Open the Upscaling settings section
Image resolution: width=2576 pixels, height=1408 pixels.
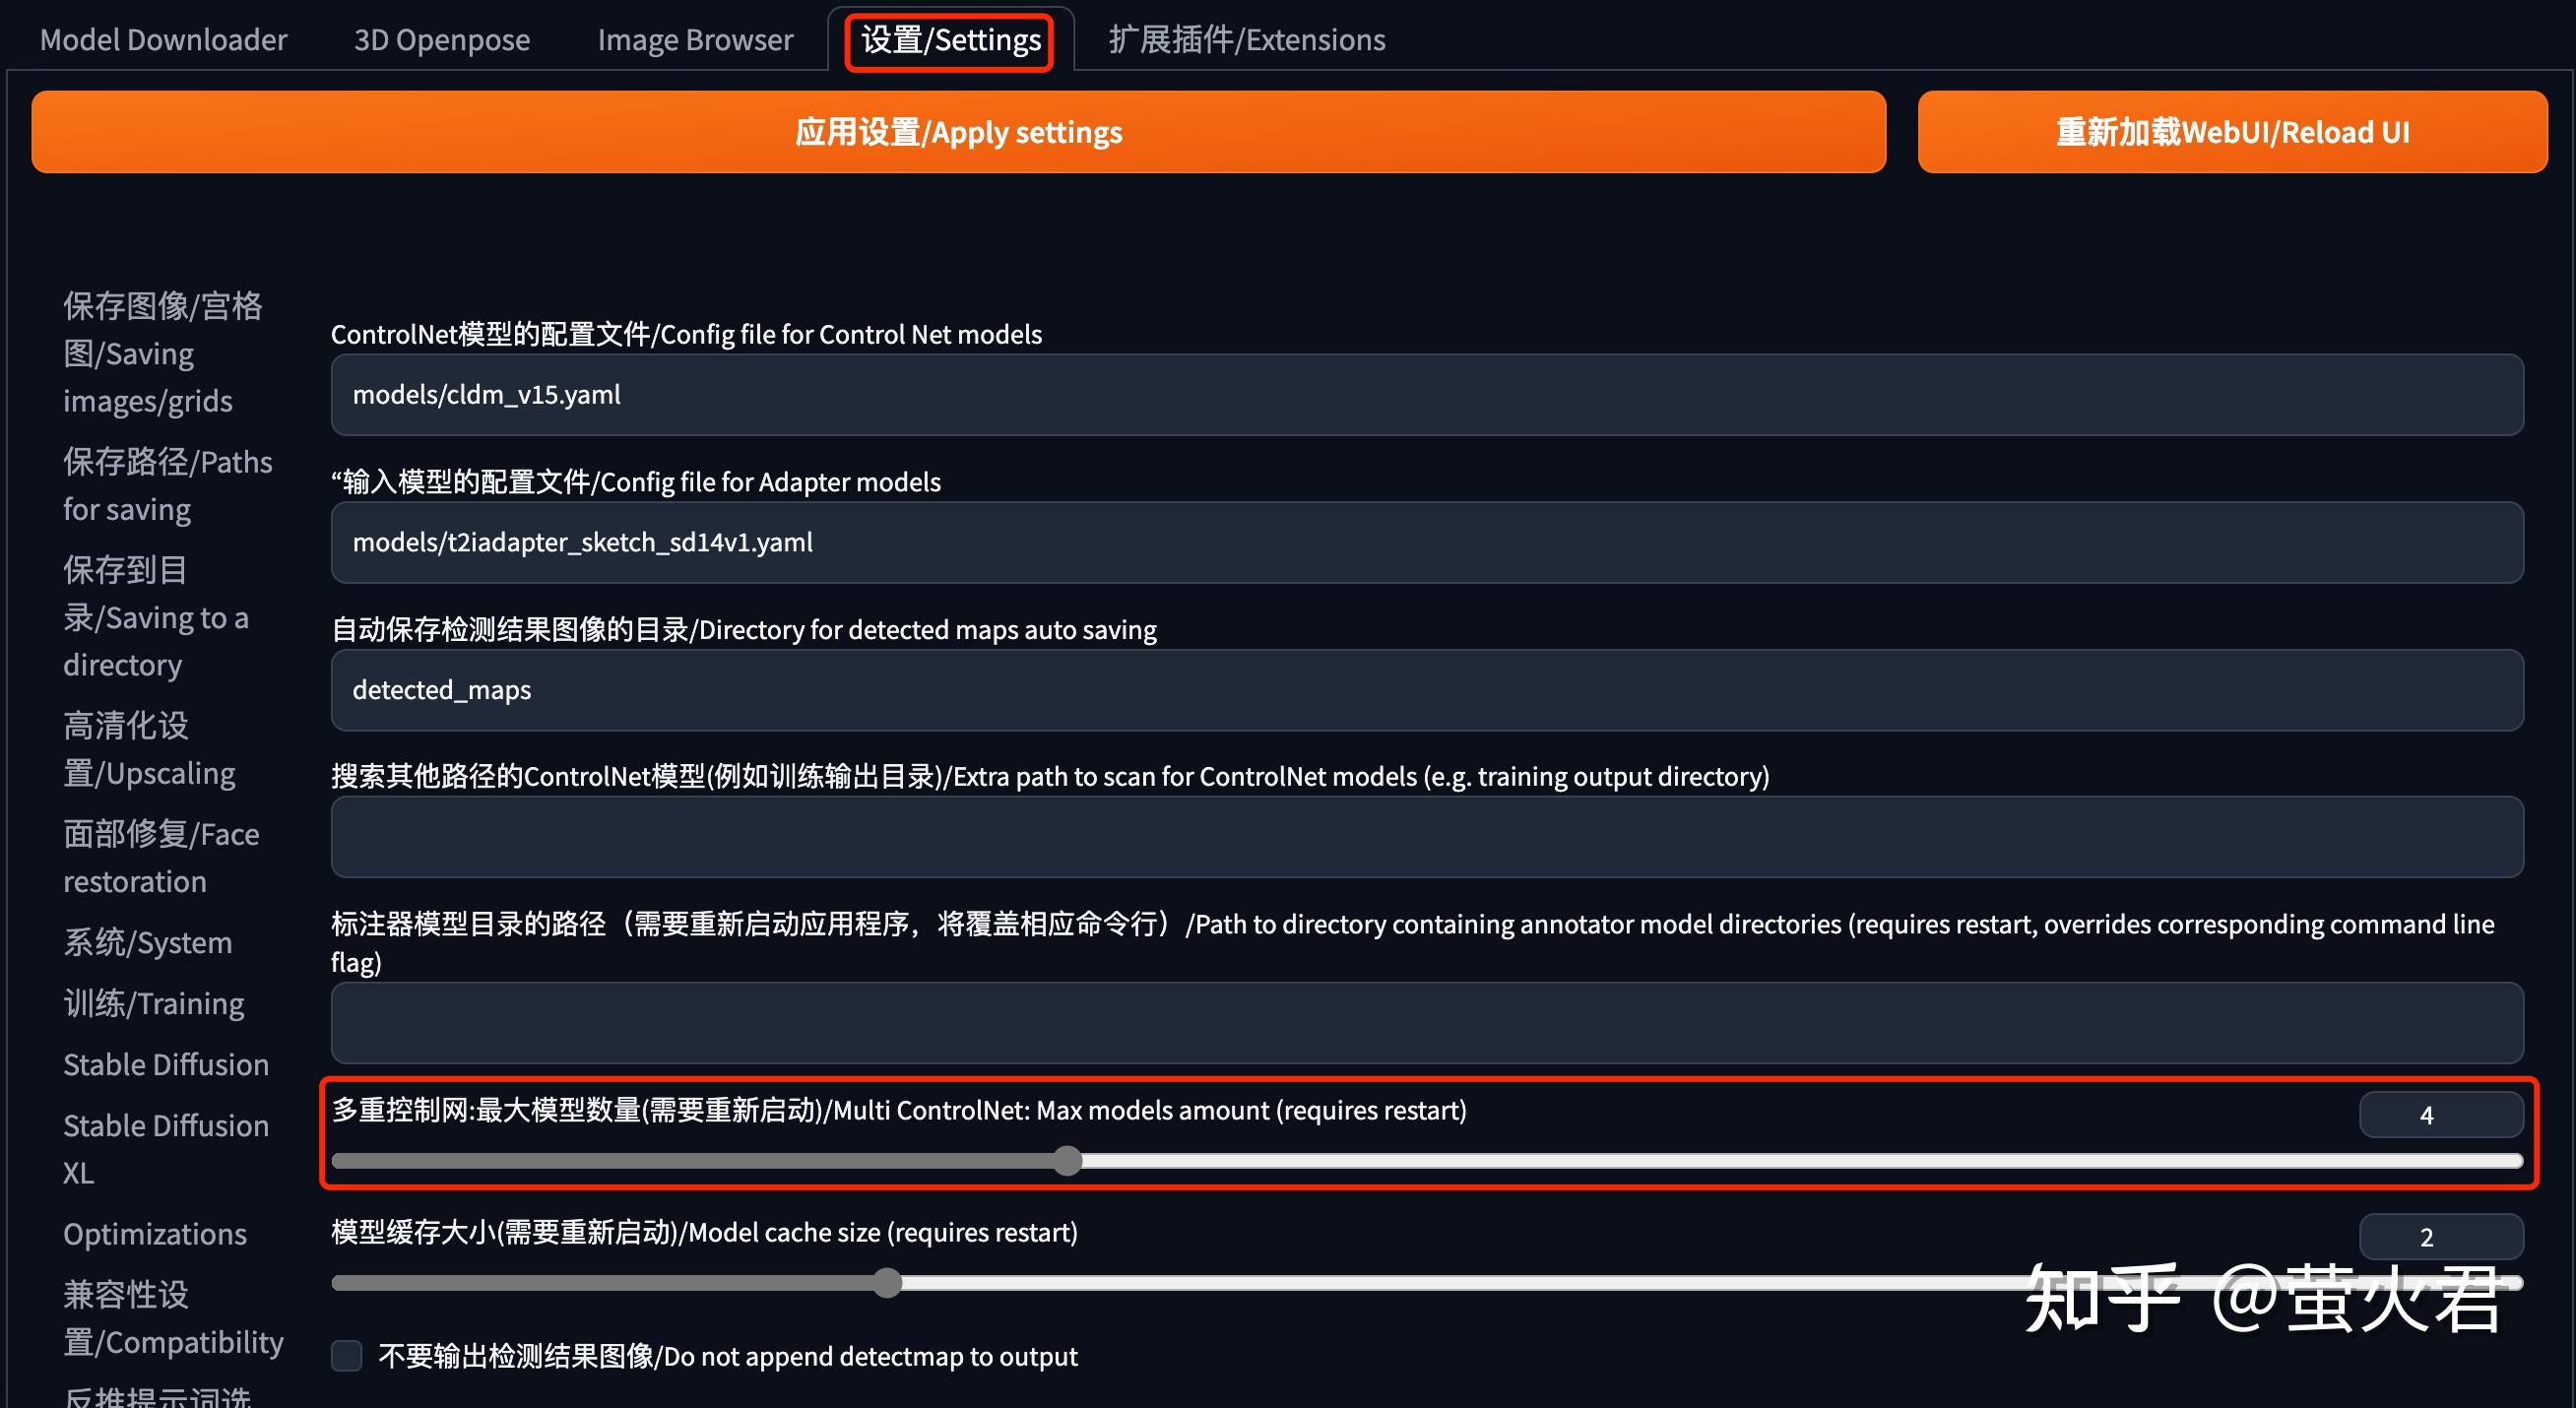pyautogui.click(x=149, y=748)
